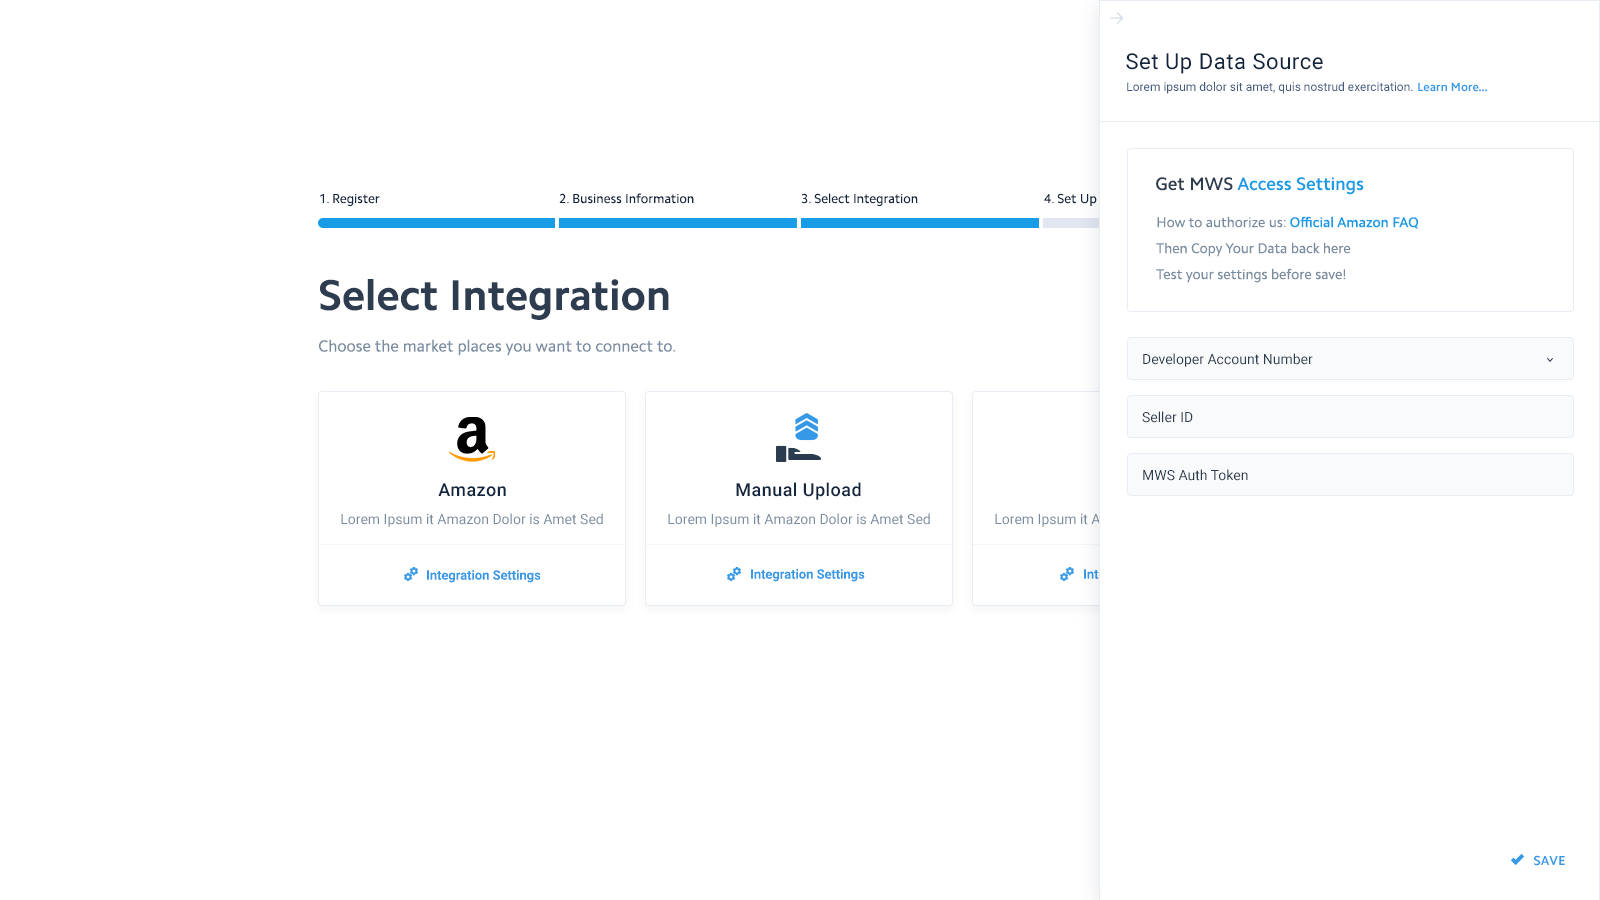Open Amazon Integration Settings
Viewport: 1600px width, 900px height.
472,575
